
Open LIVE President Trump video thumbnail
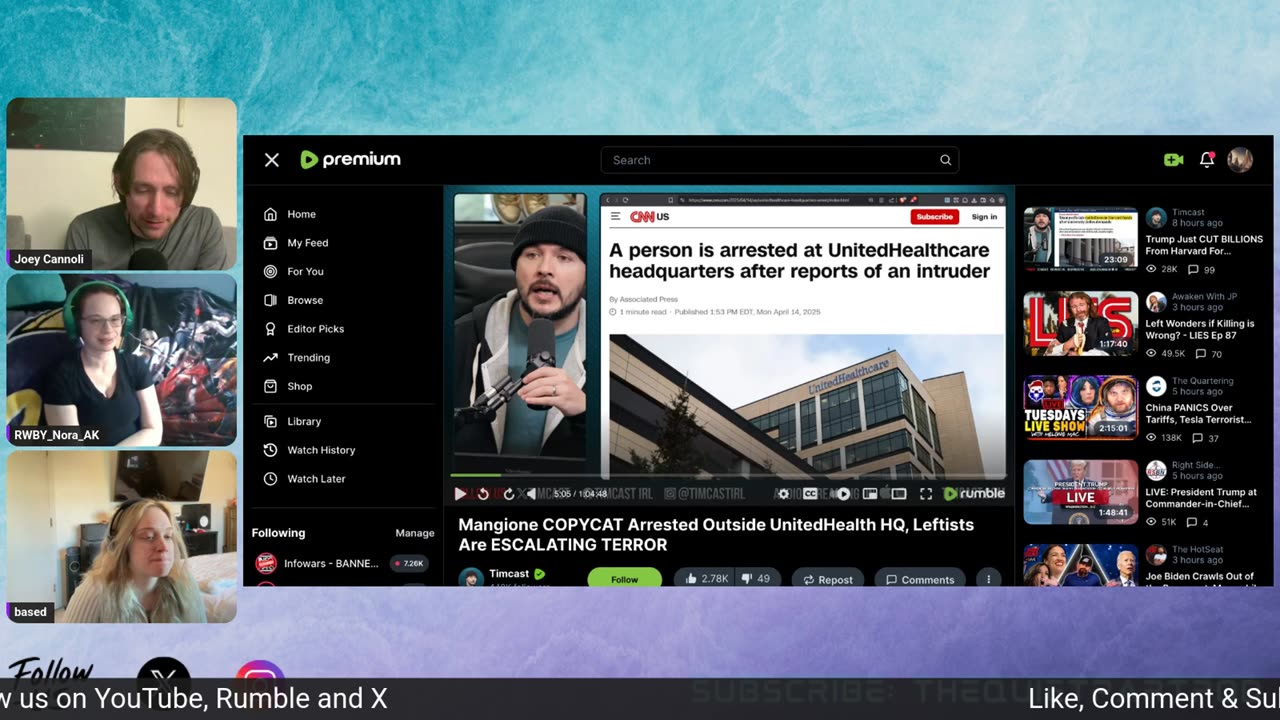point(1080,491)
